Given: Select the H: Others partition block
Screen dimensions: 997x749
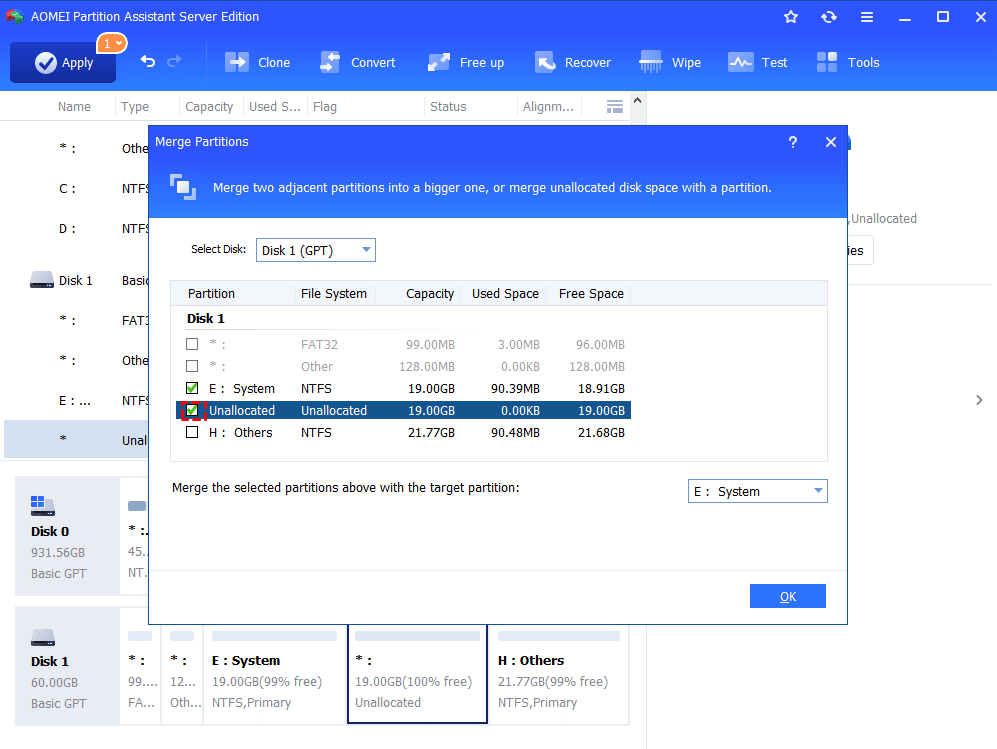Looking at the screenshot, I should (x=559, y=674).
